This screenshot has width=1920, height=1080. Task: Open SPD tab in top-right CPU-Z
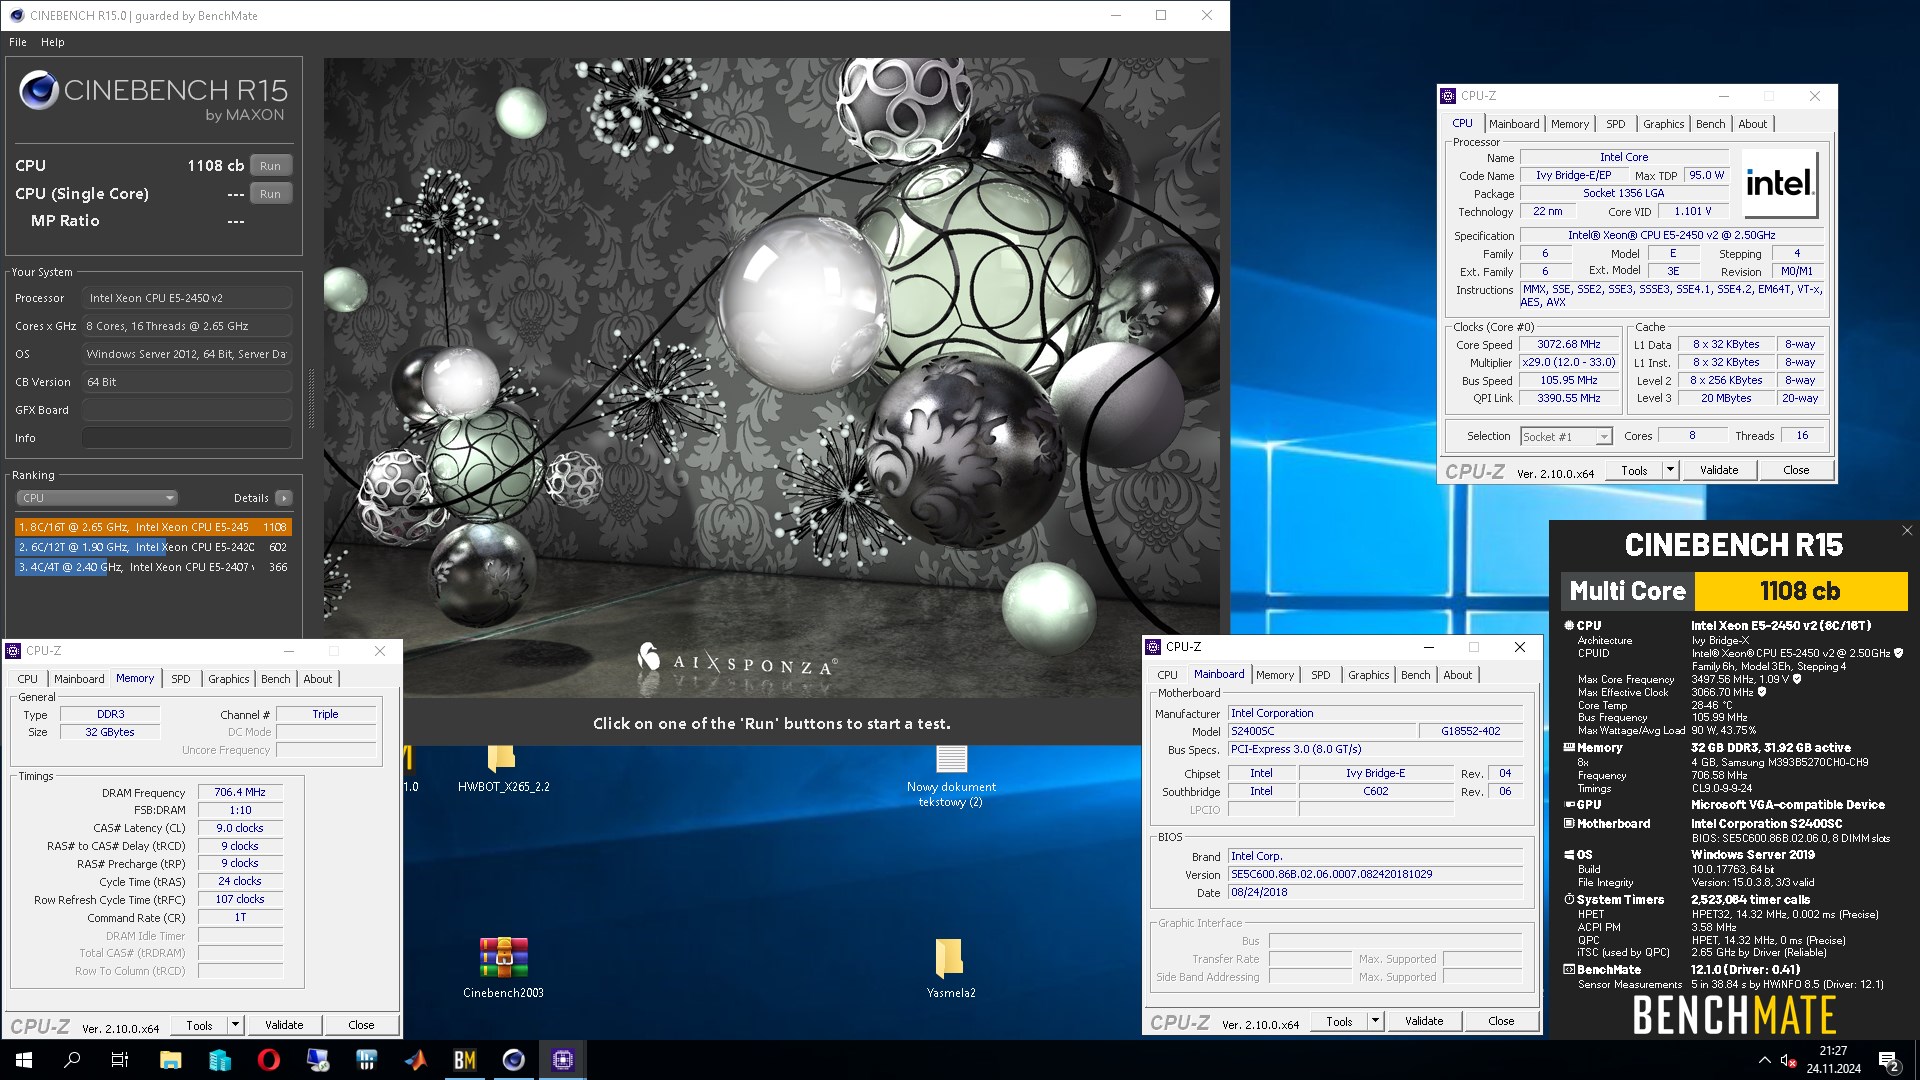pyautogui.click(x=1616, y=124)
